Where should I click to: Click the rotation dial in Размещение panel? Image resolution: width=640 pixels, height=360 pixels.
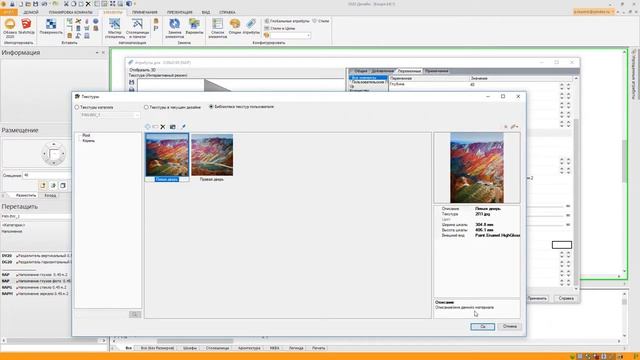(x=53, y=154)
